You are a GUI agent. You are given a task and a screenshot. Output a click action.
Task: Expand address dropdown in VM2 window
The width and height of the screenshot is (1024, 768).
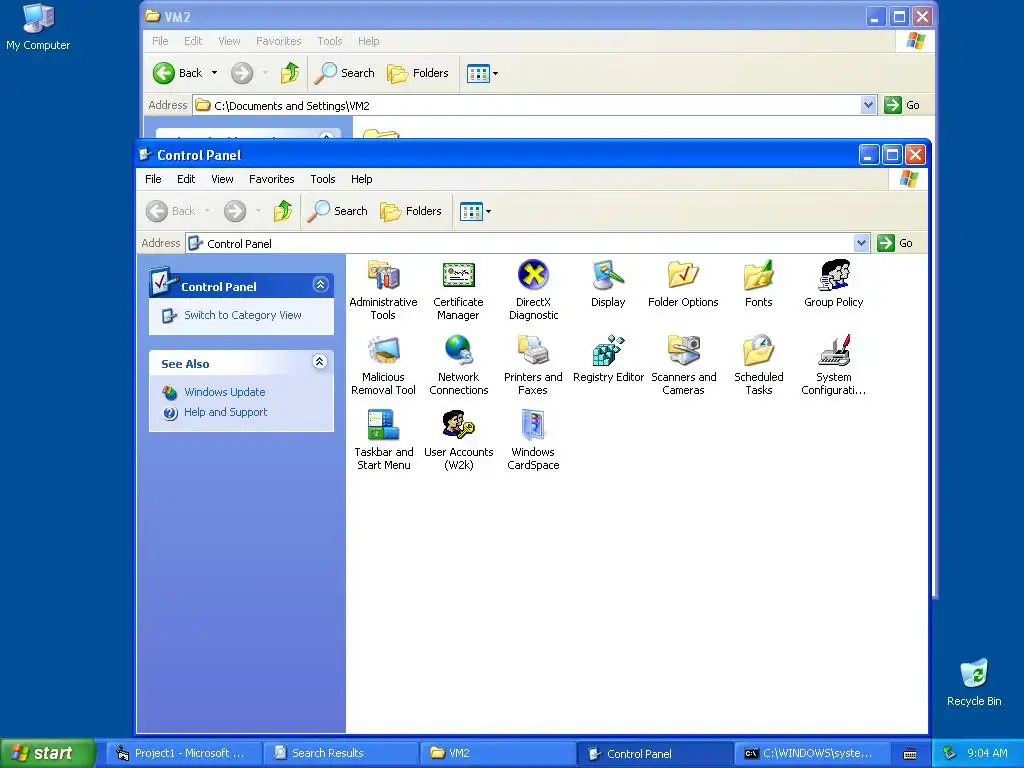(868, 105)
